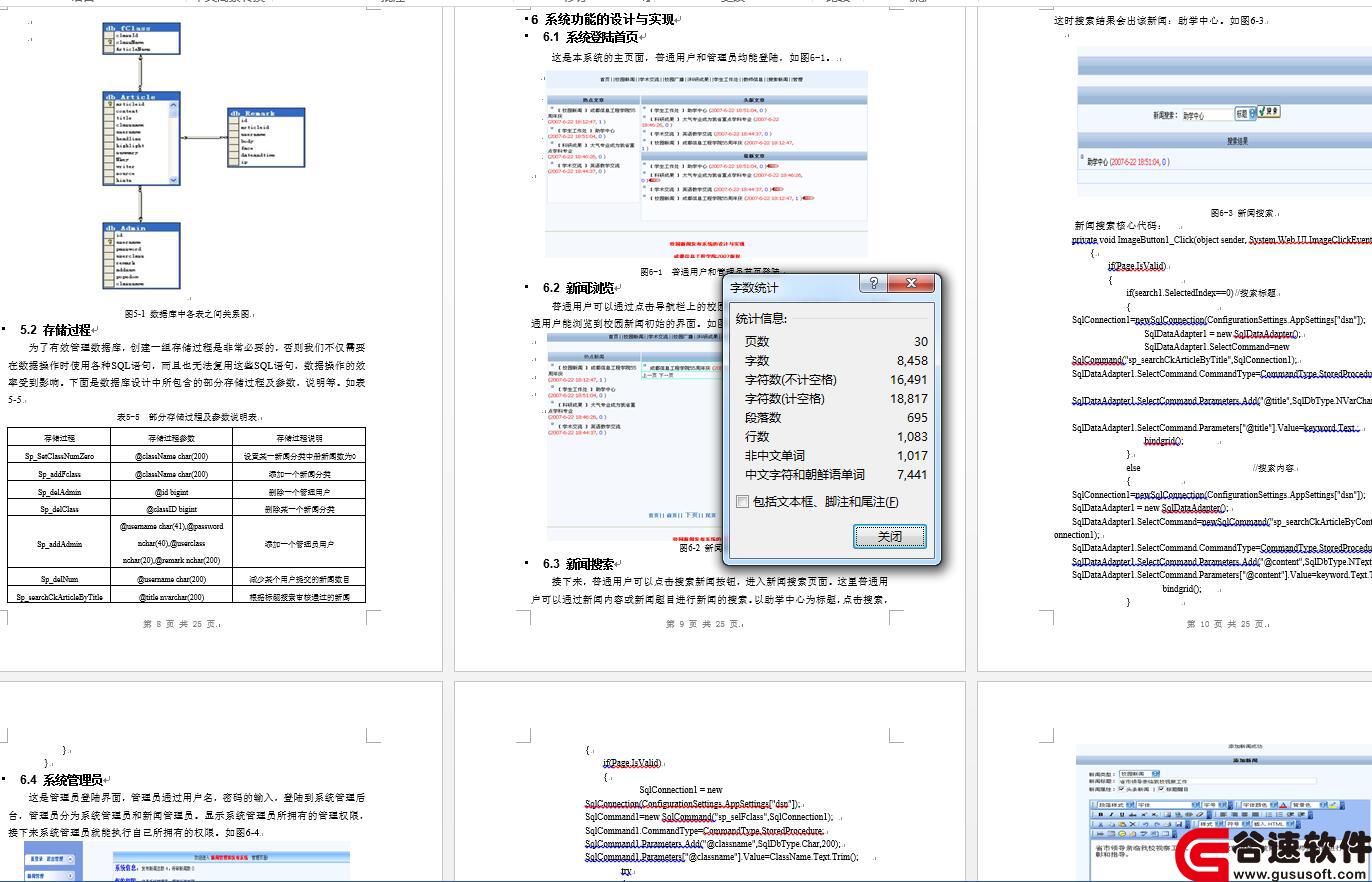Viewport: 1372px width, 882px height.
Task: Tick the 包括文本框、脚注和尾注 checkbox
Action: [743, 502]
